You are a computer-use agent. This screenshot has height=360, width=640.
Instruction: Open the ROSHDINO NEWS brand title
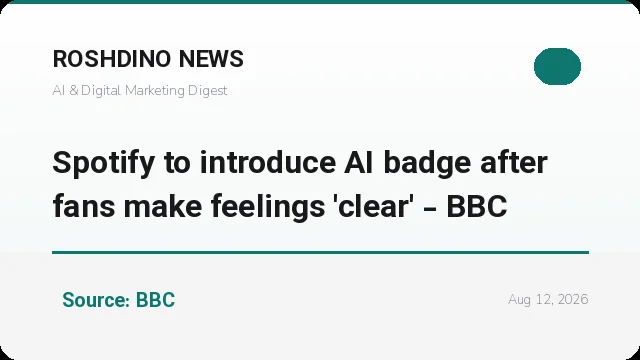(148, 59)
